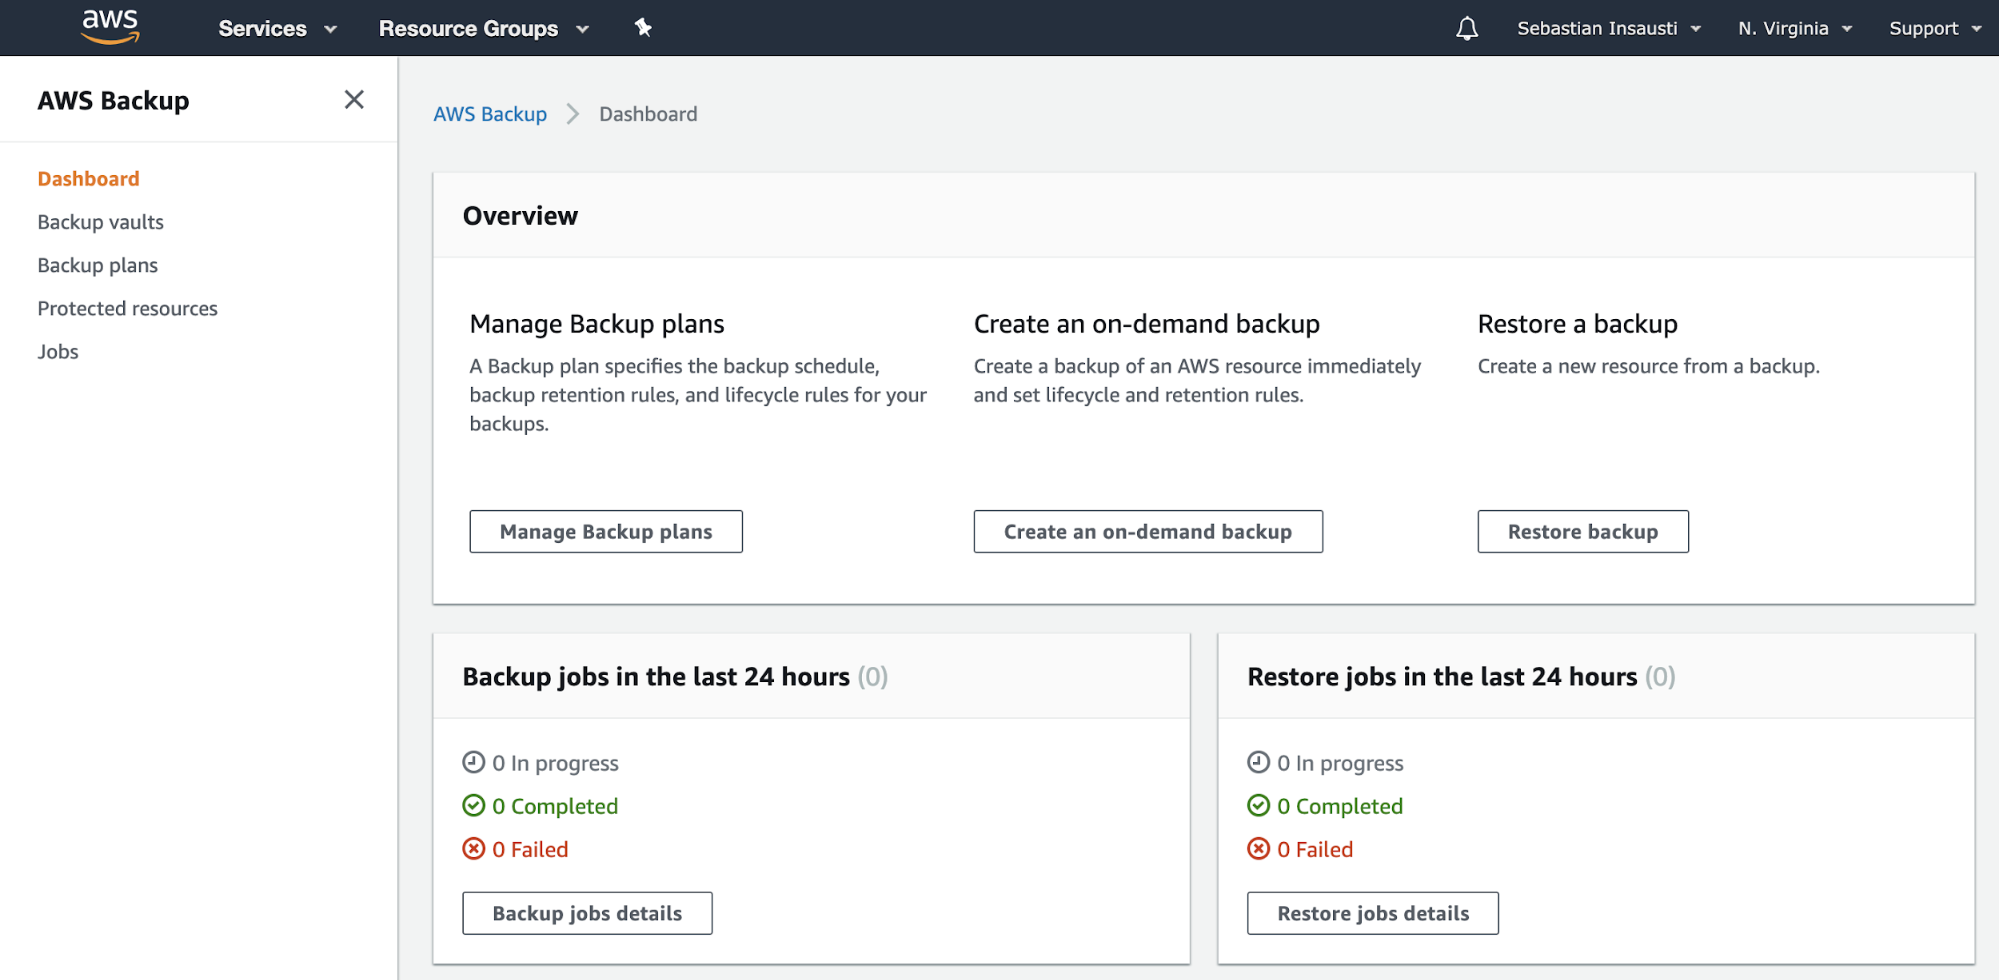Open Backup jobs details
The height and width of the screenshot is (980, 1999).
587,913
